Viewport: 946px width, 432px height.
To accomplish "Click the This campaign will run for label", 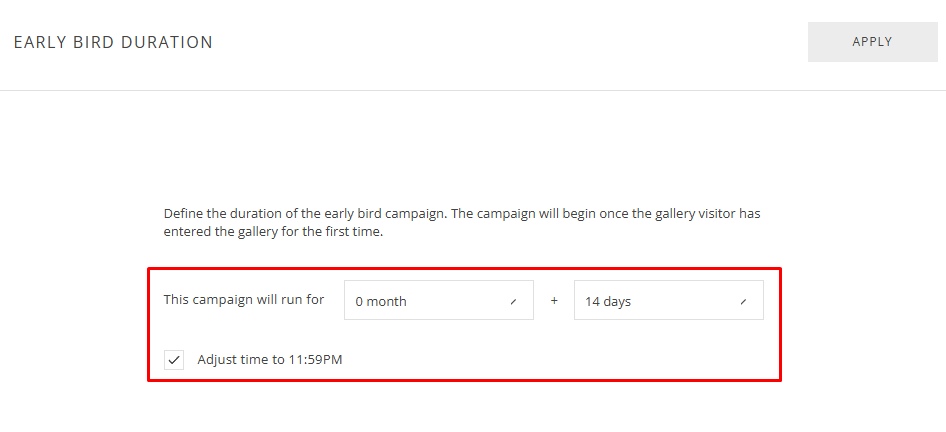I will pyautogui.click(x=243, y=299).
